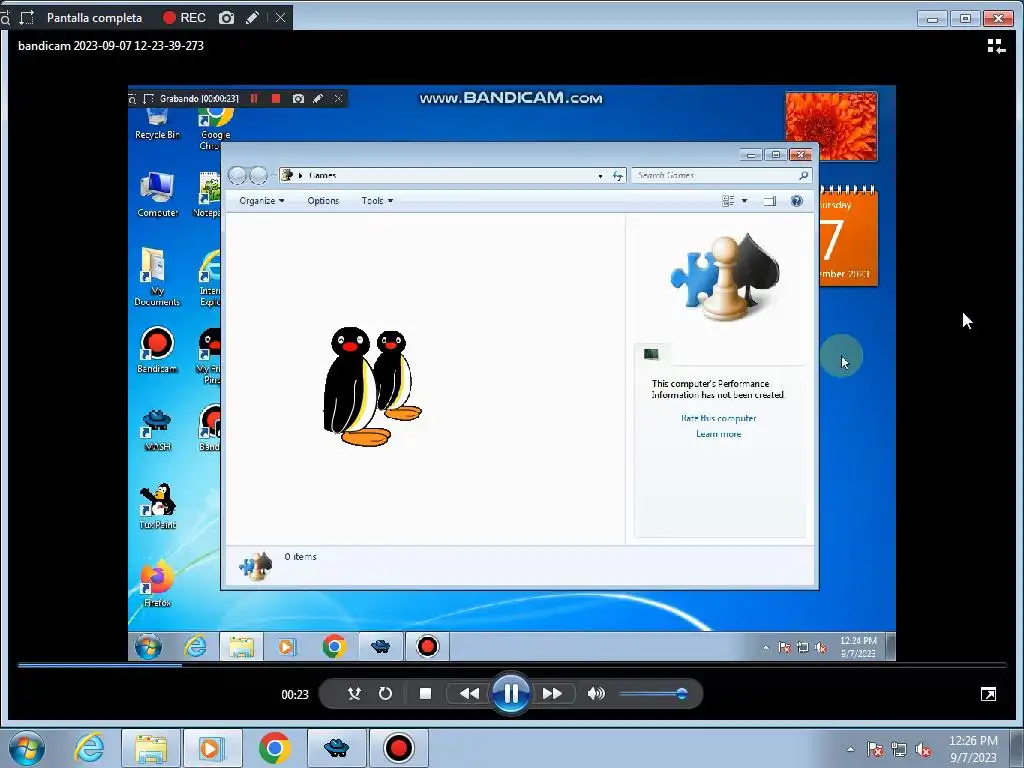Click My Documents icon in recorded video
This screenshot has height=768, width=1024.
157,277
